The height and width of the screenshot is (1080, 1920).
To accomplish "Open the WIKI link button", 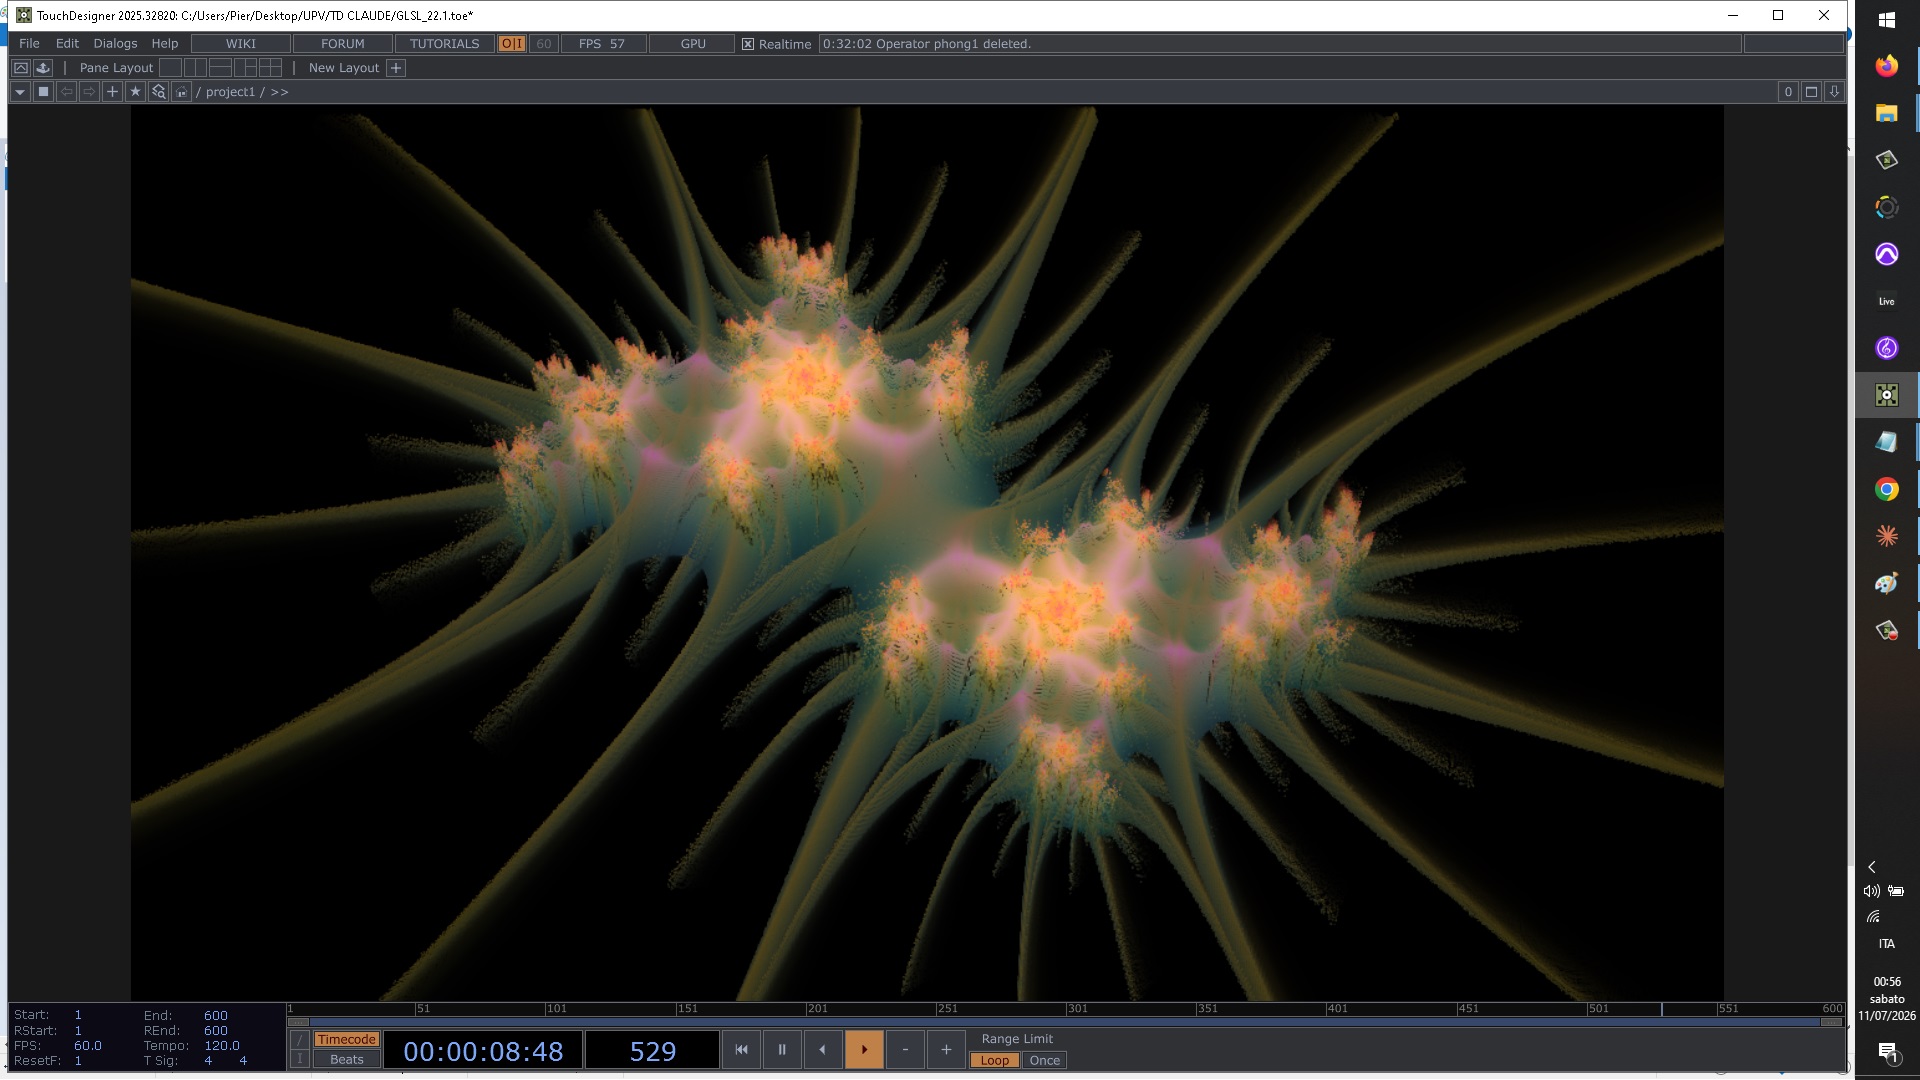I will click(241, 43).
